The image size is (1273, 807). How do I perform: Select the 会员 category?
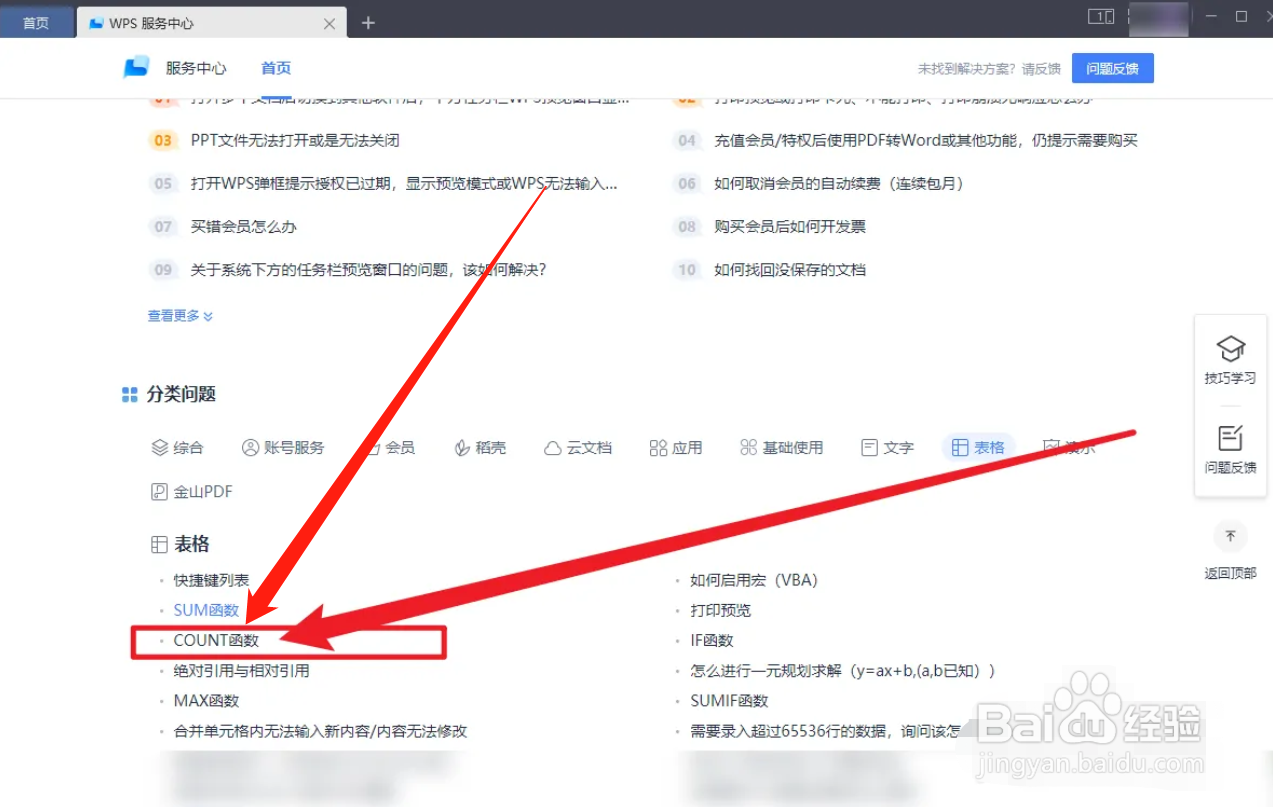(x=390, y=447)
